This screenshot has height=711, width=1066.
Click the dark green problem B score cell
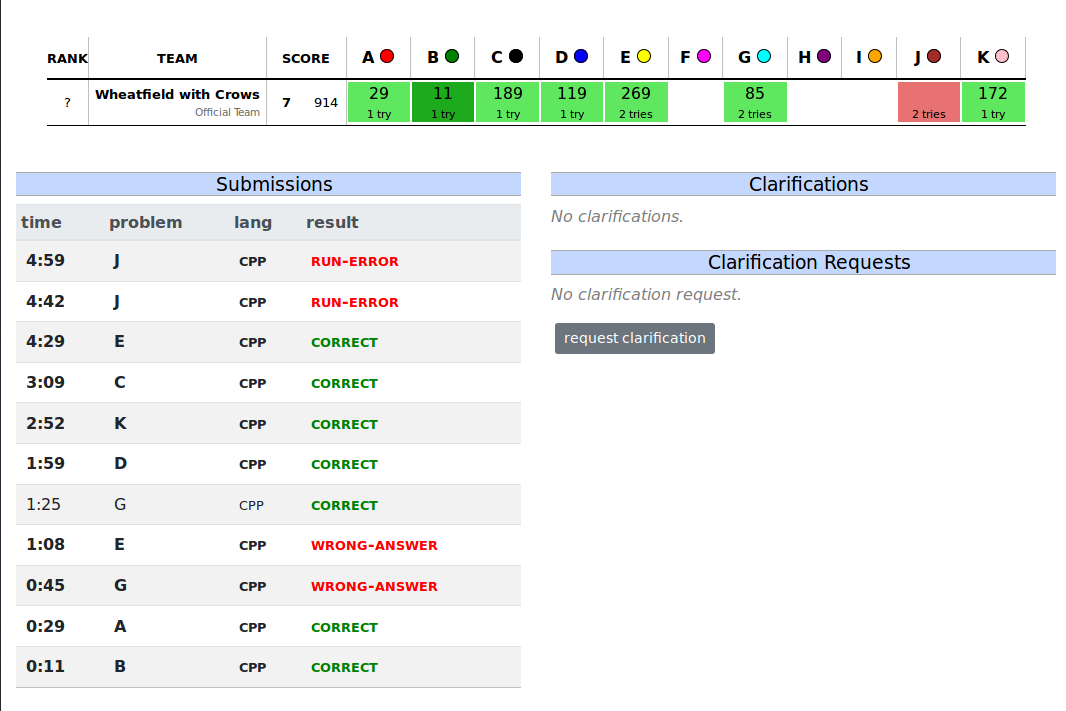443,102
